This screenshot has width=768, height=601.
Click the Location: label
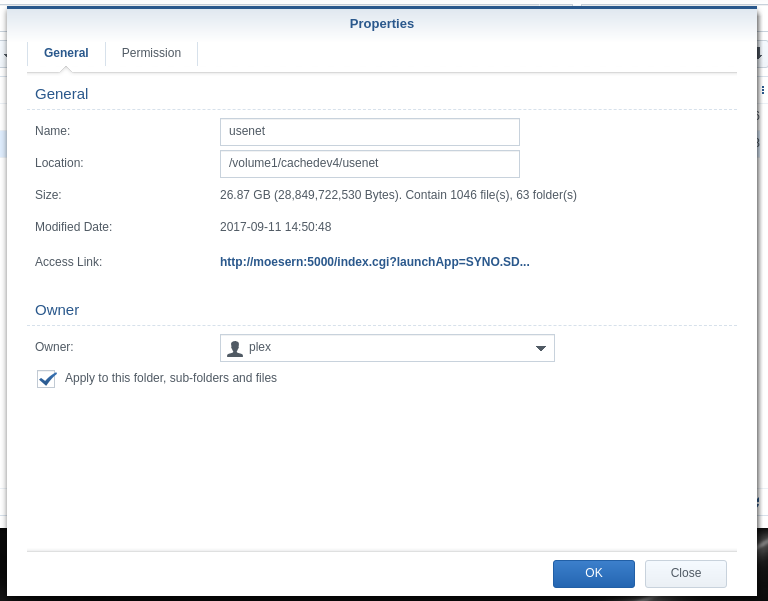point(59,163)
